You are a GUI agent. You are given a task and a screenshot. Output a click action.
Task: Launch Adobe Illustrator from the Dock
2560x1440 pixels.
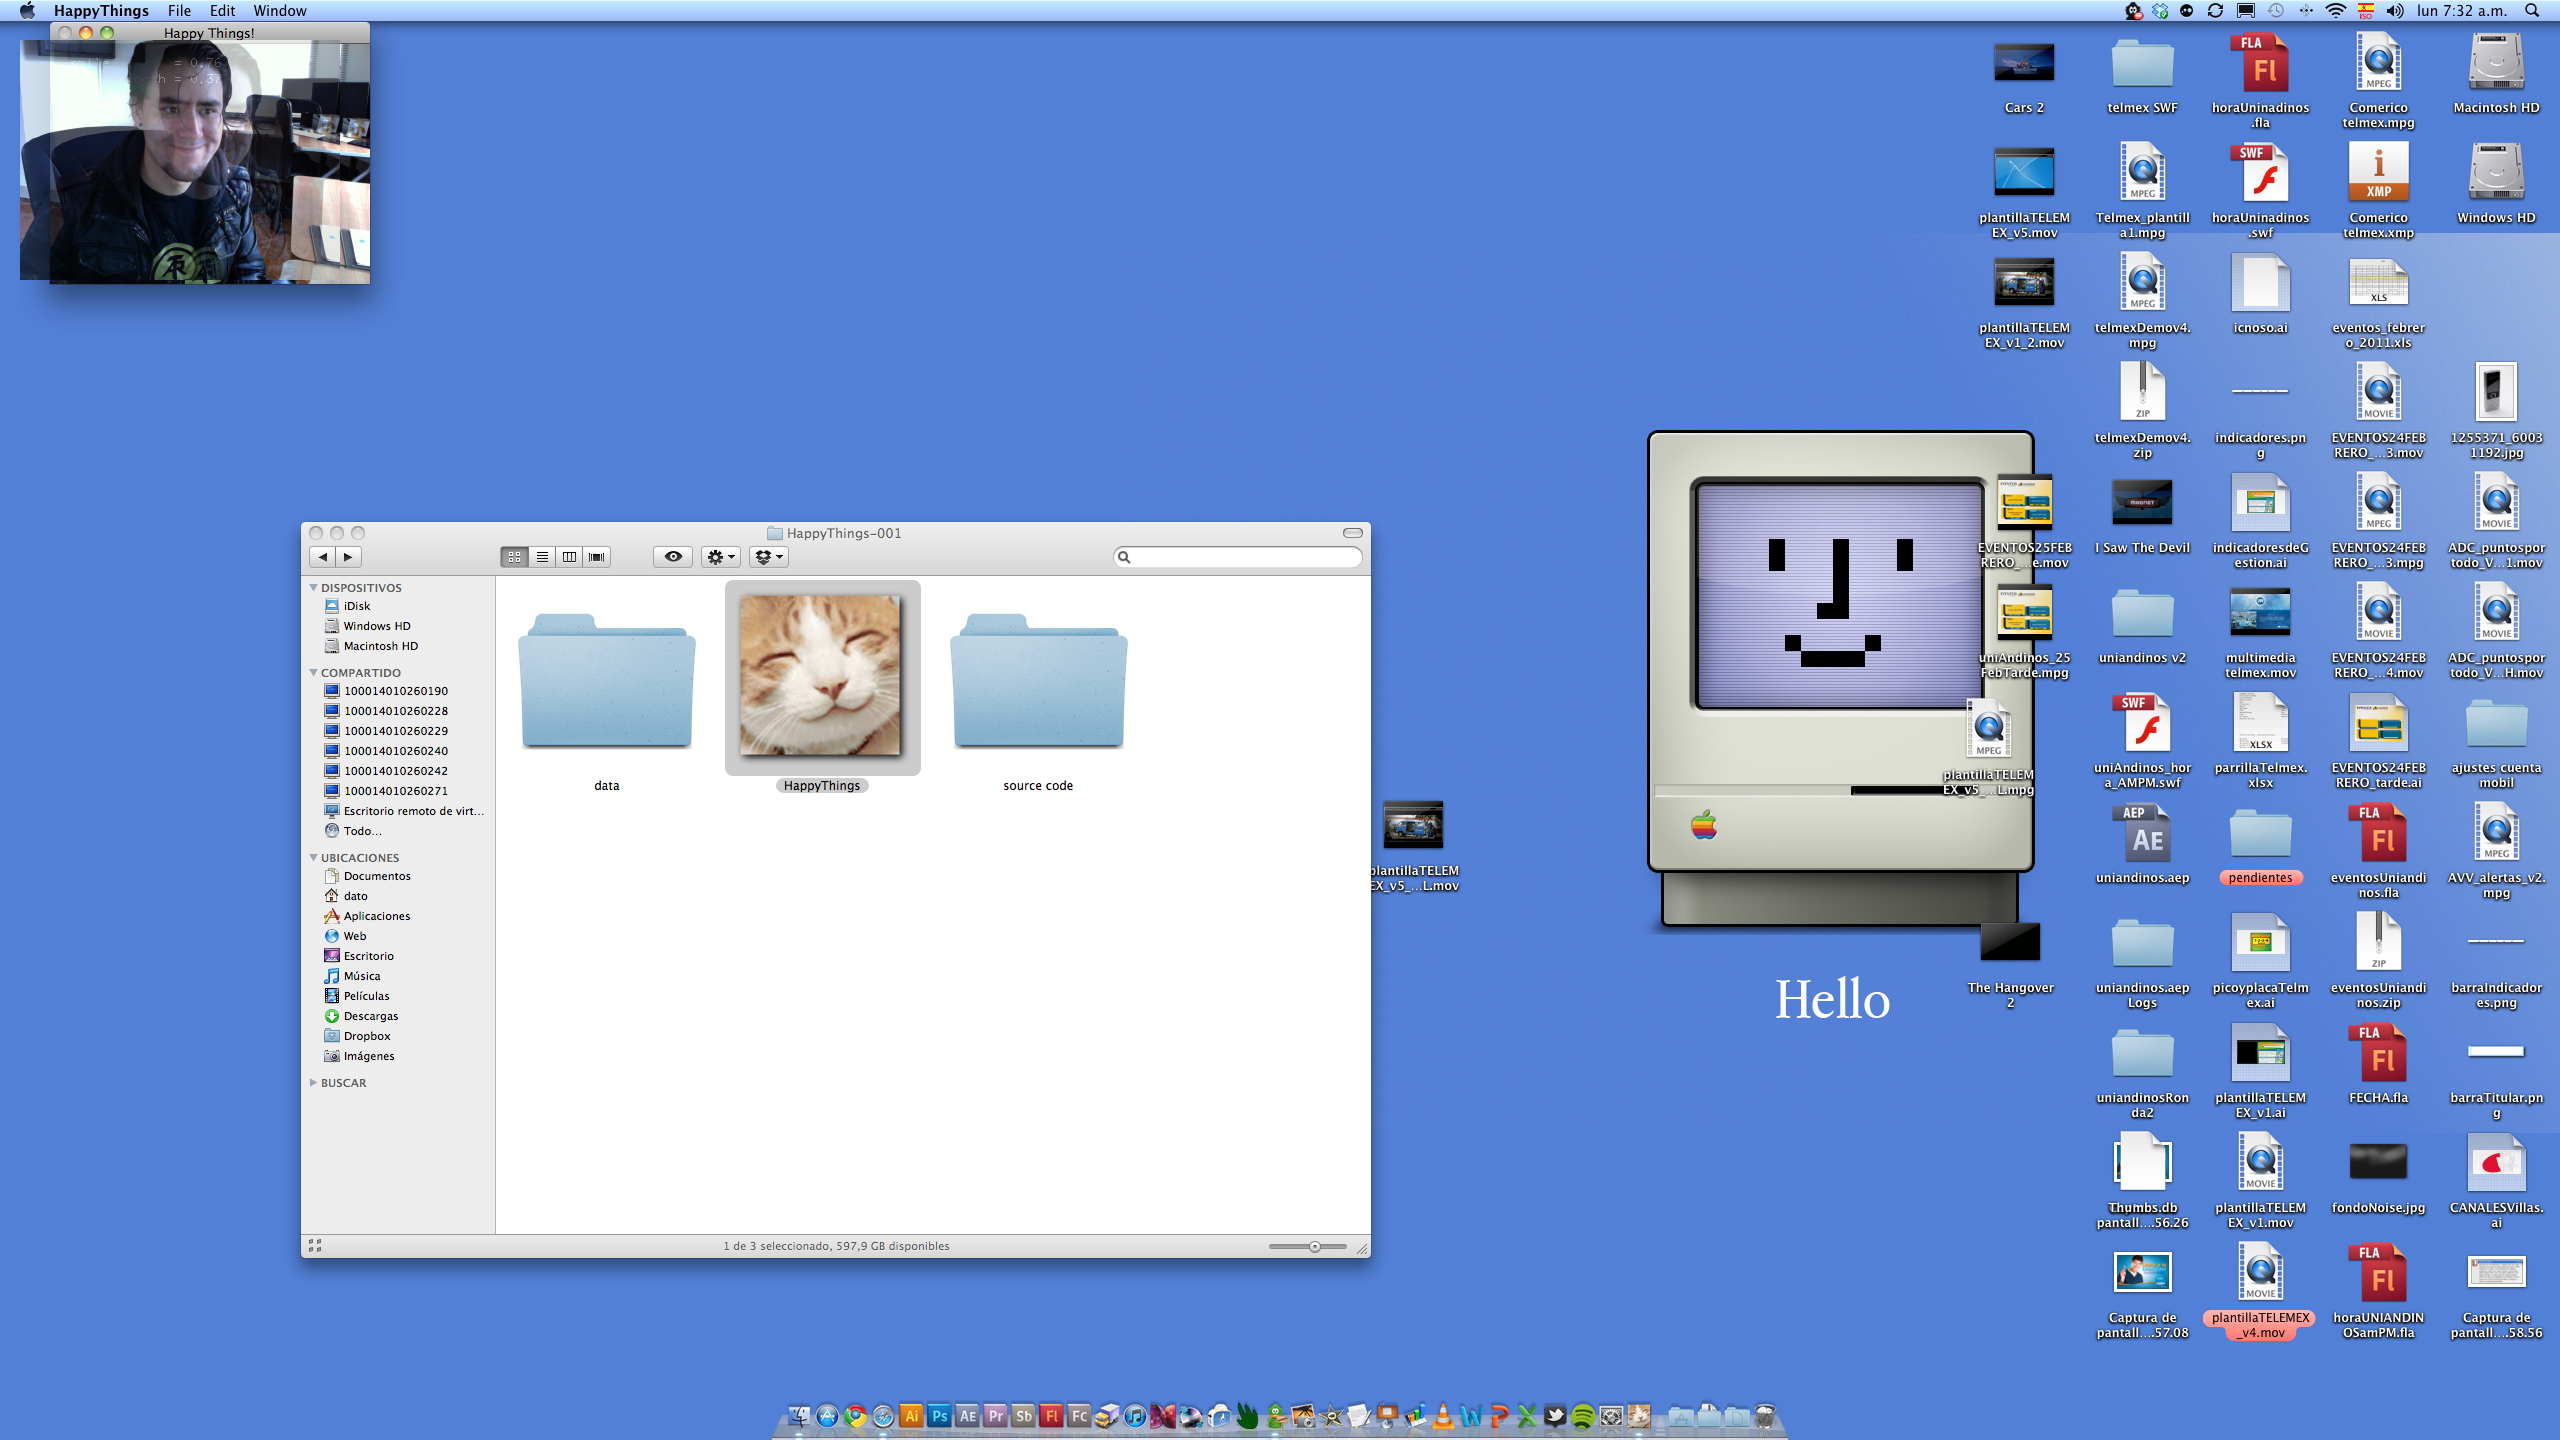[911, 1416]
